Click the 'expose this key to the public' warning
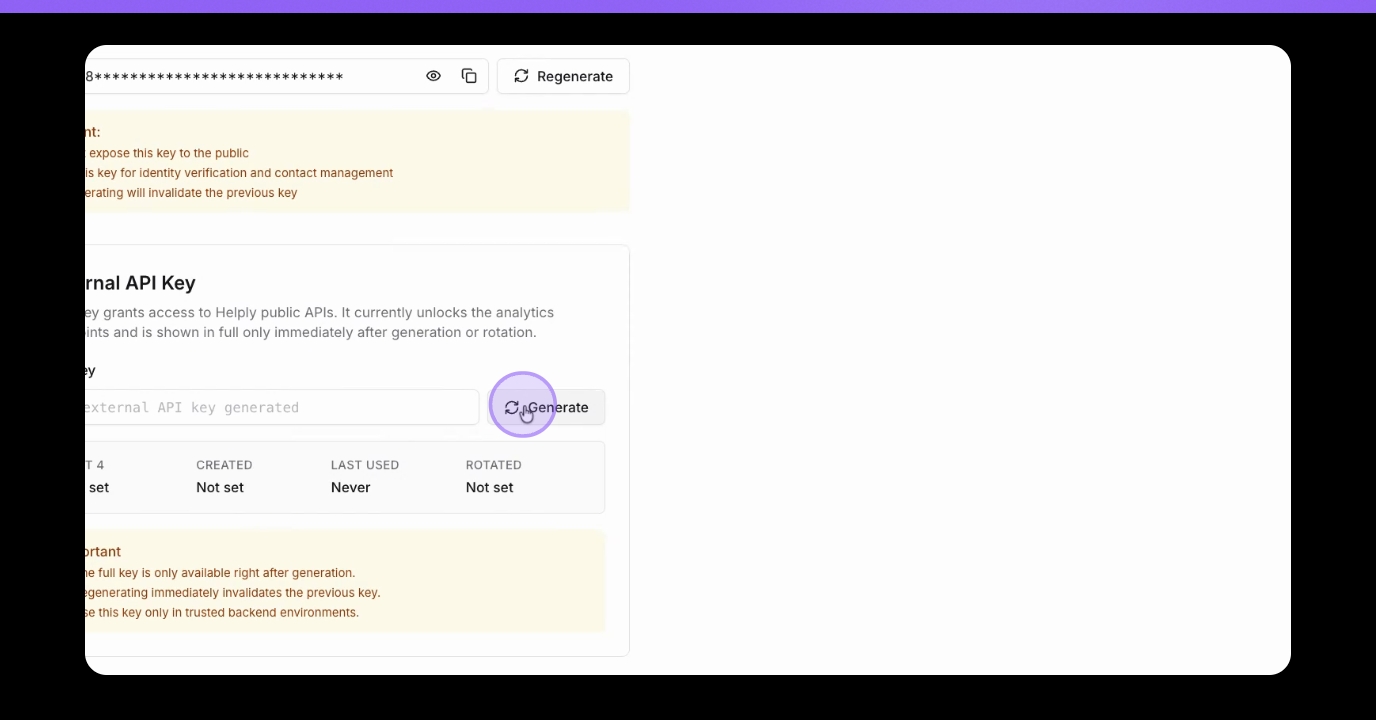This screenshot has height=720, width=1376. (x=169, y=153)
